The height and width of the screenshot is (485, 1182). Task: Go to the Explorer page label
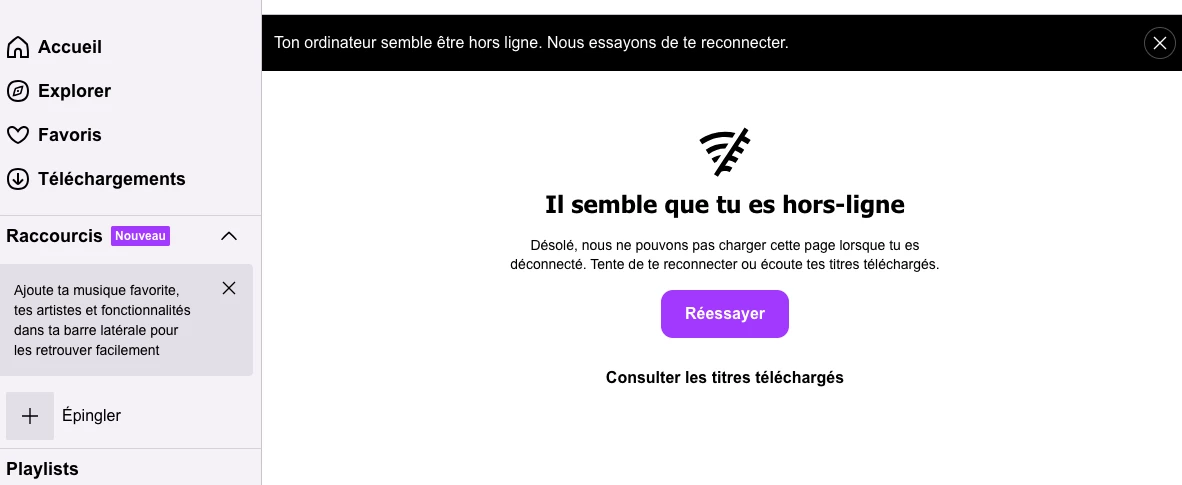(x=75, y=91)
